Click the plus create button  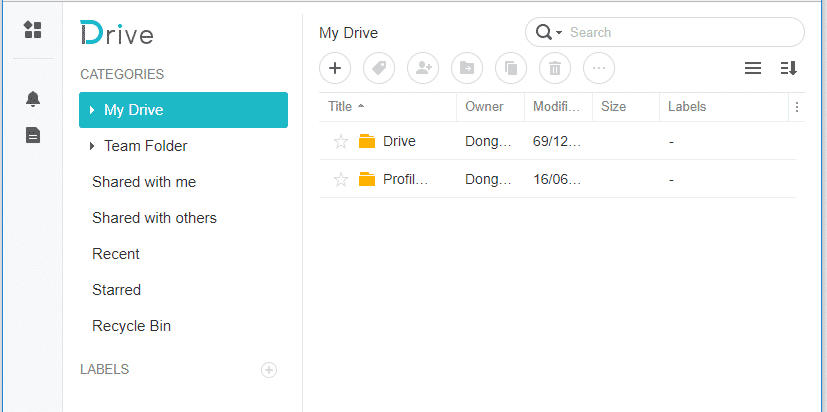click(x=335, y=68)
